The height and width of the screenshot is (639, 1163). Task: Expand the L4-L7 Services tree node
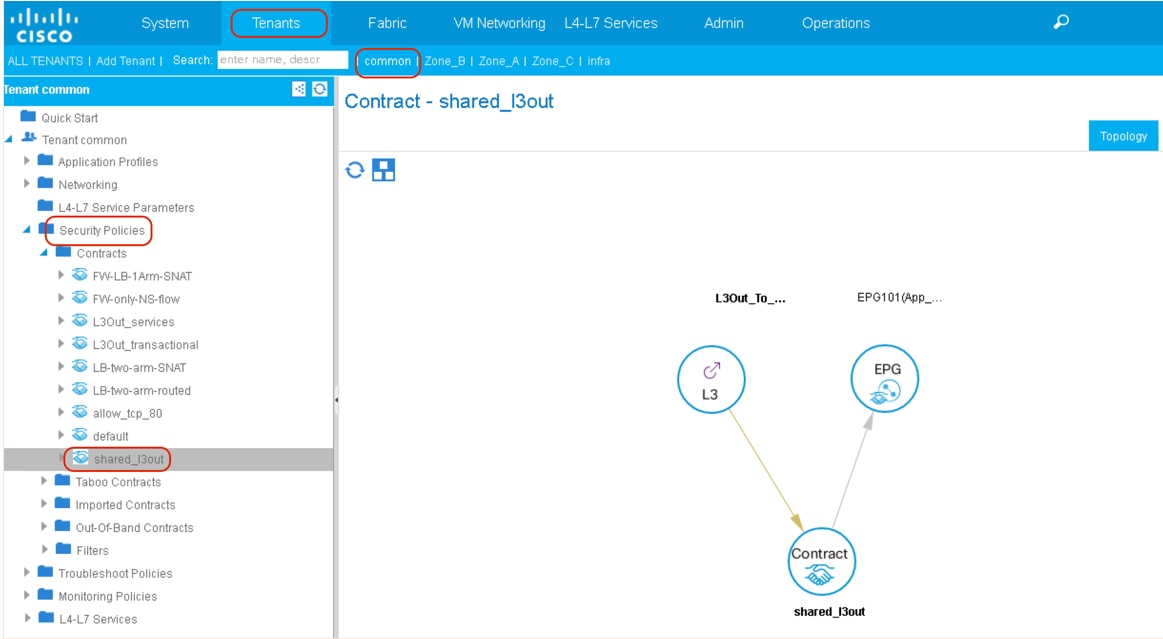27,618
